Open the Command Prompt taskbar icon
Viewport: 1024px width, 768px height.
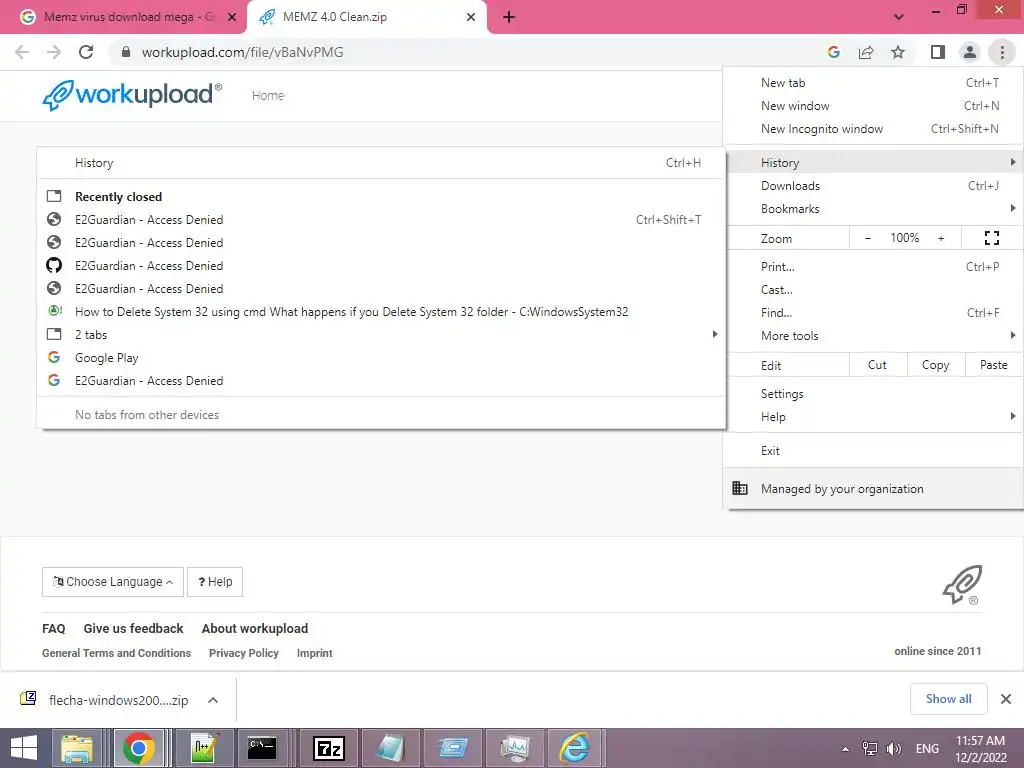[262, 748]
